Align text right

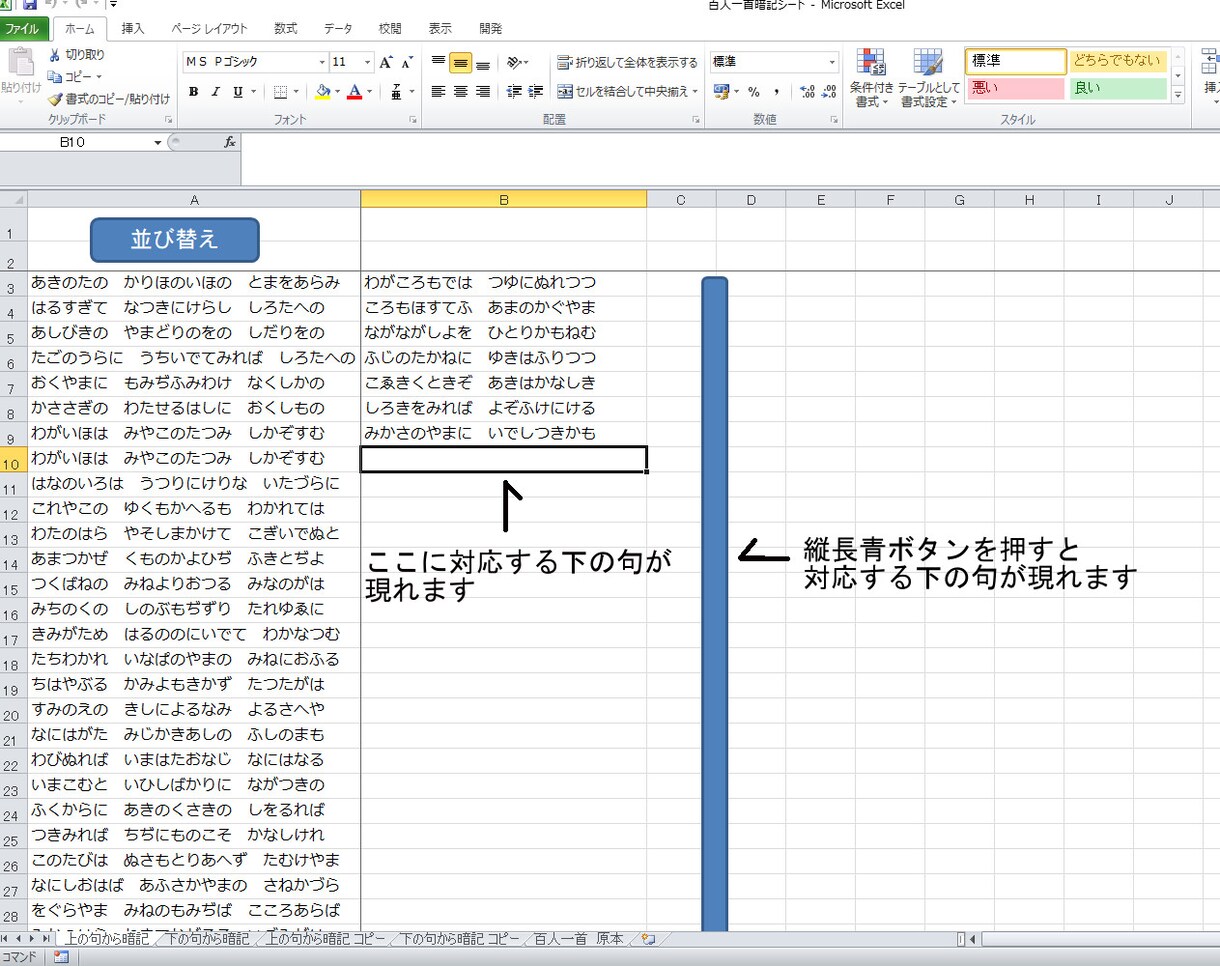tap(483, 92)
